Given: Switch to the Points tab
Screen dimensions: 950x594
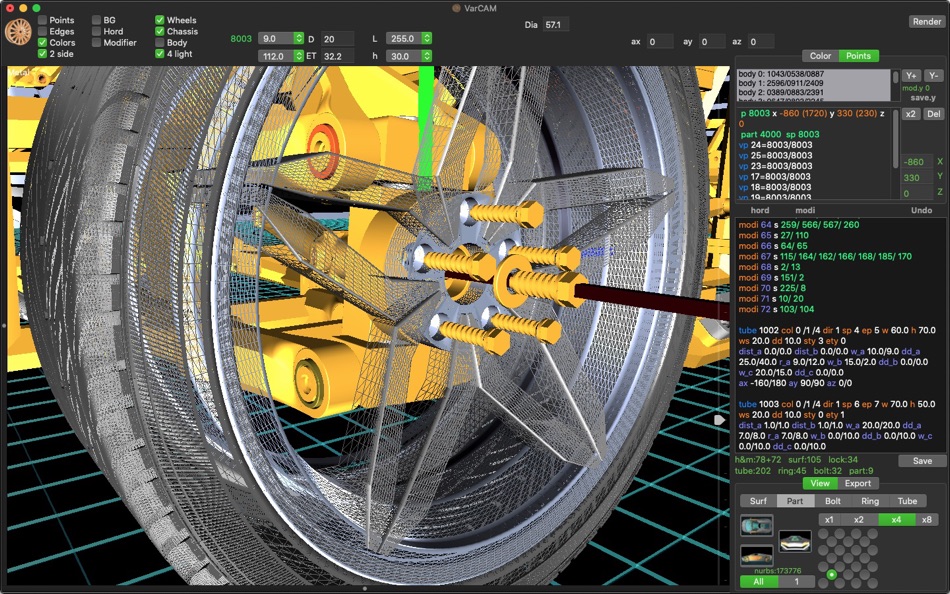Looking at the screenshot, I should click(x=859, y=56).
